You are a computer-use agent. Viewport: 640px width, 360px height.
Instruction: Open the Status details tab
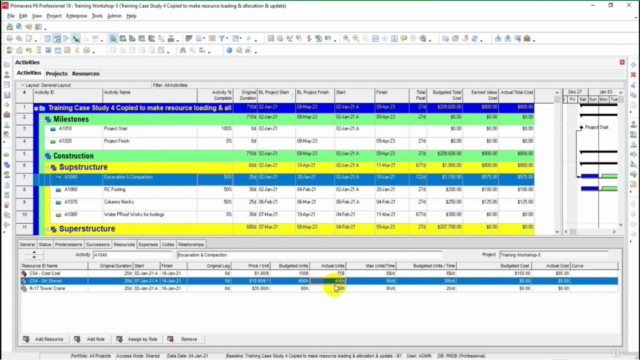pos(44,244)
